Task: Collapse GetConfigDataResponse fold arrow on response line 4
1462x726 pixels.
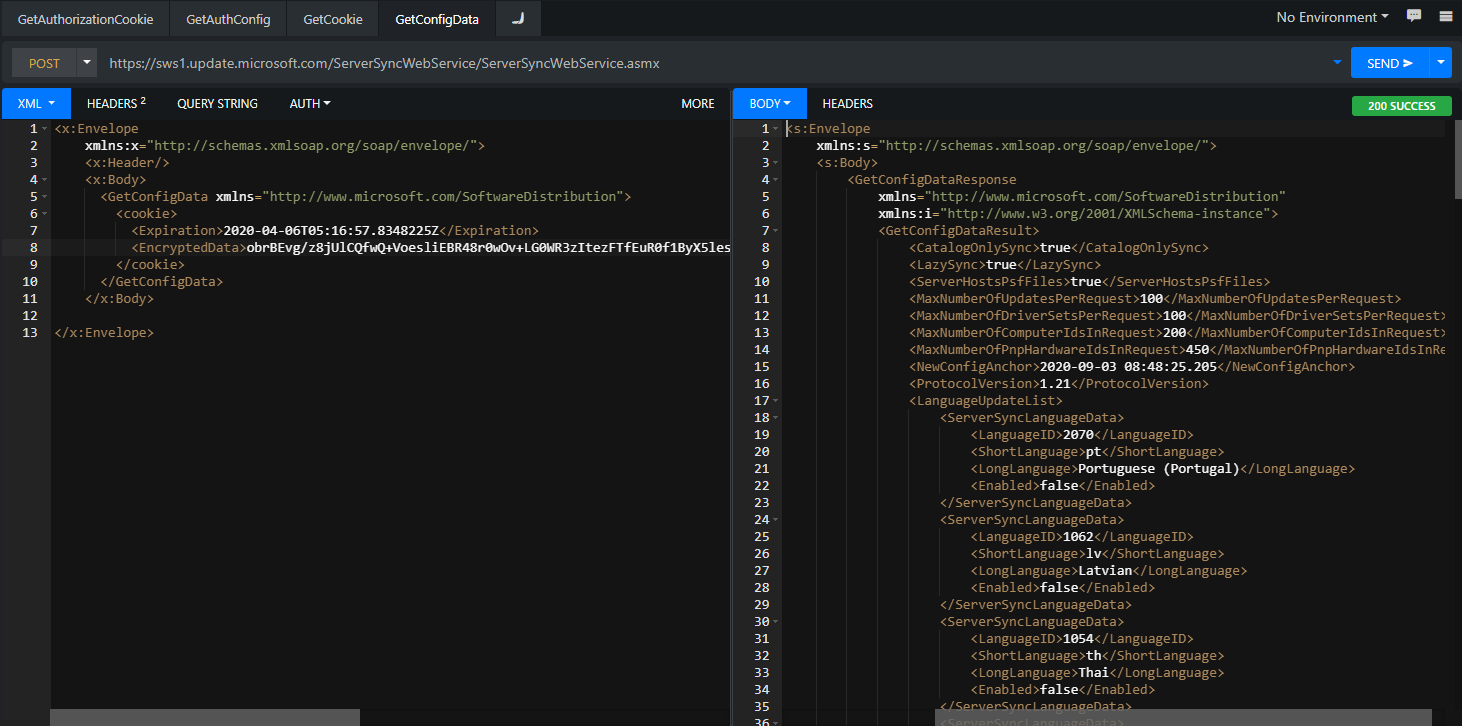Action: (777, 180)
